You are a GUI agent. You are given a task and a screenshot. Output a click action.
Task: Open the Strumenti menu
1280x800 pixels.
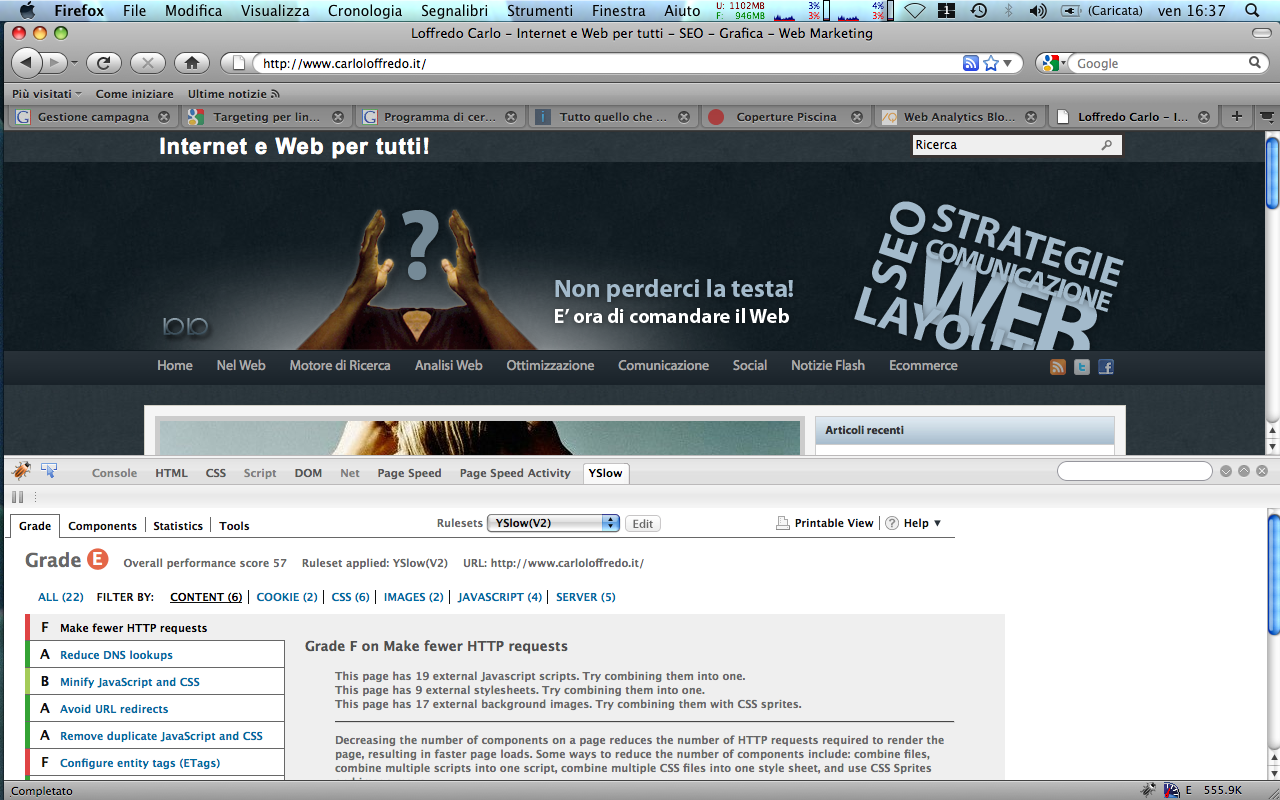[540, 11]
